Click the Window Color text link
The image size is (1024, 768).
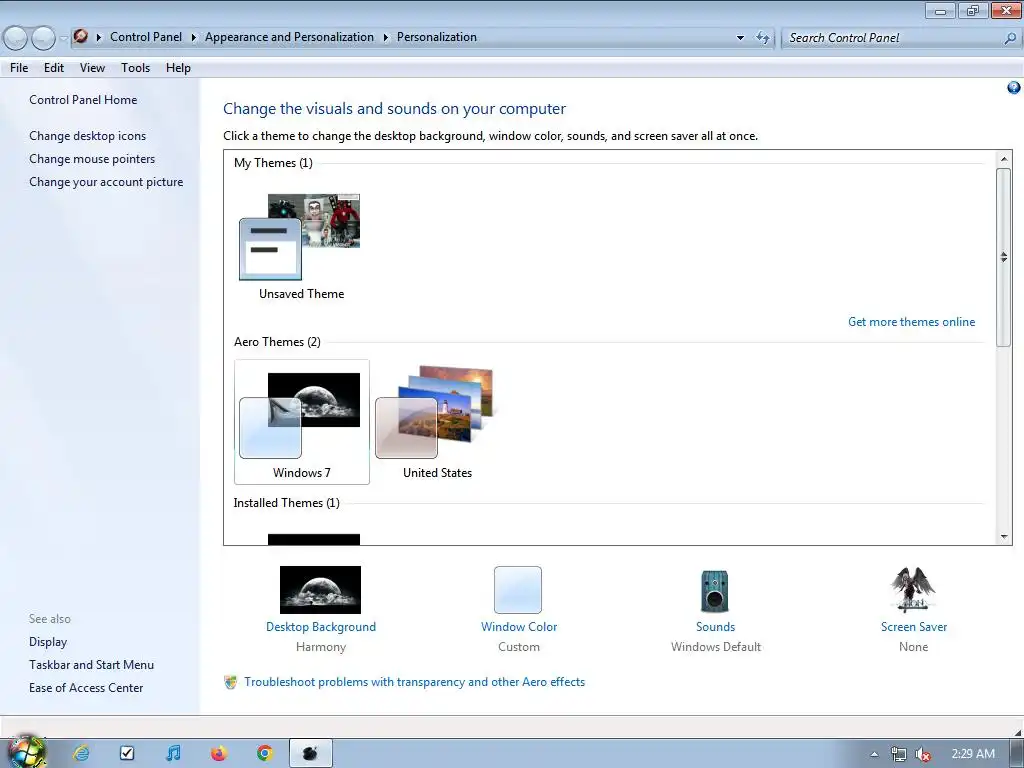[x=519, y=627]
